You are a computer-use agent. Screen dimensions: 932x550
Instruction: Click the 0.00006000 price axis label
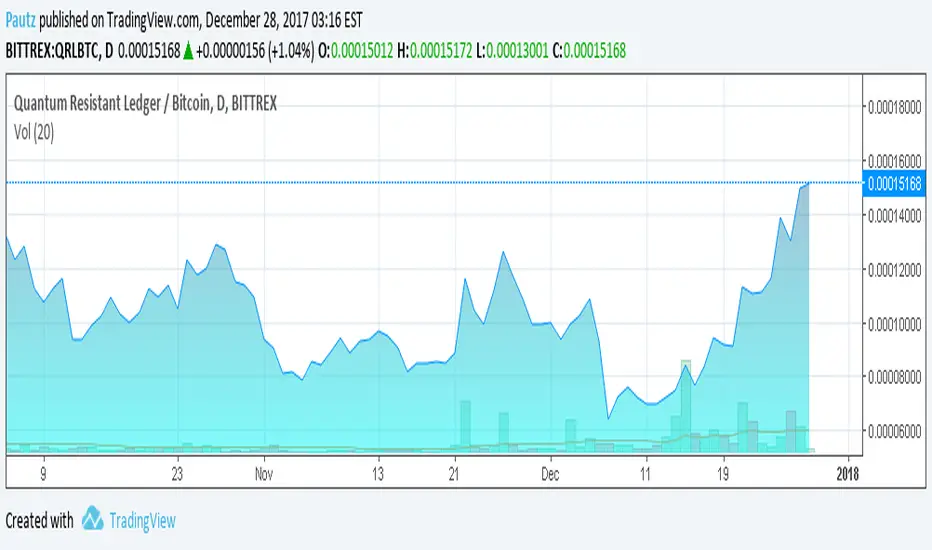click(895, 430)
